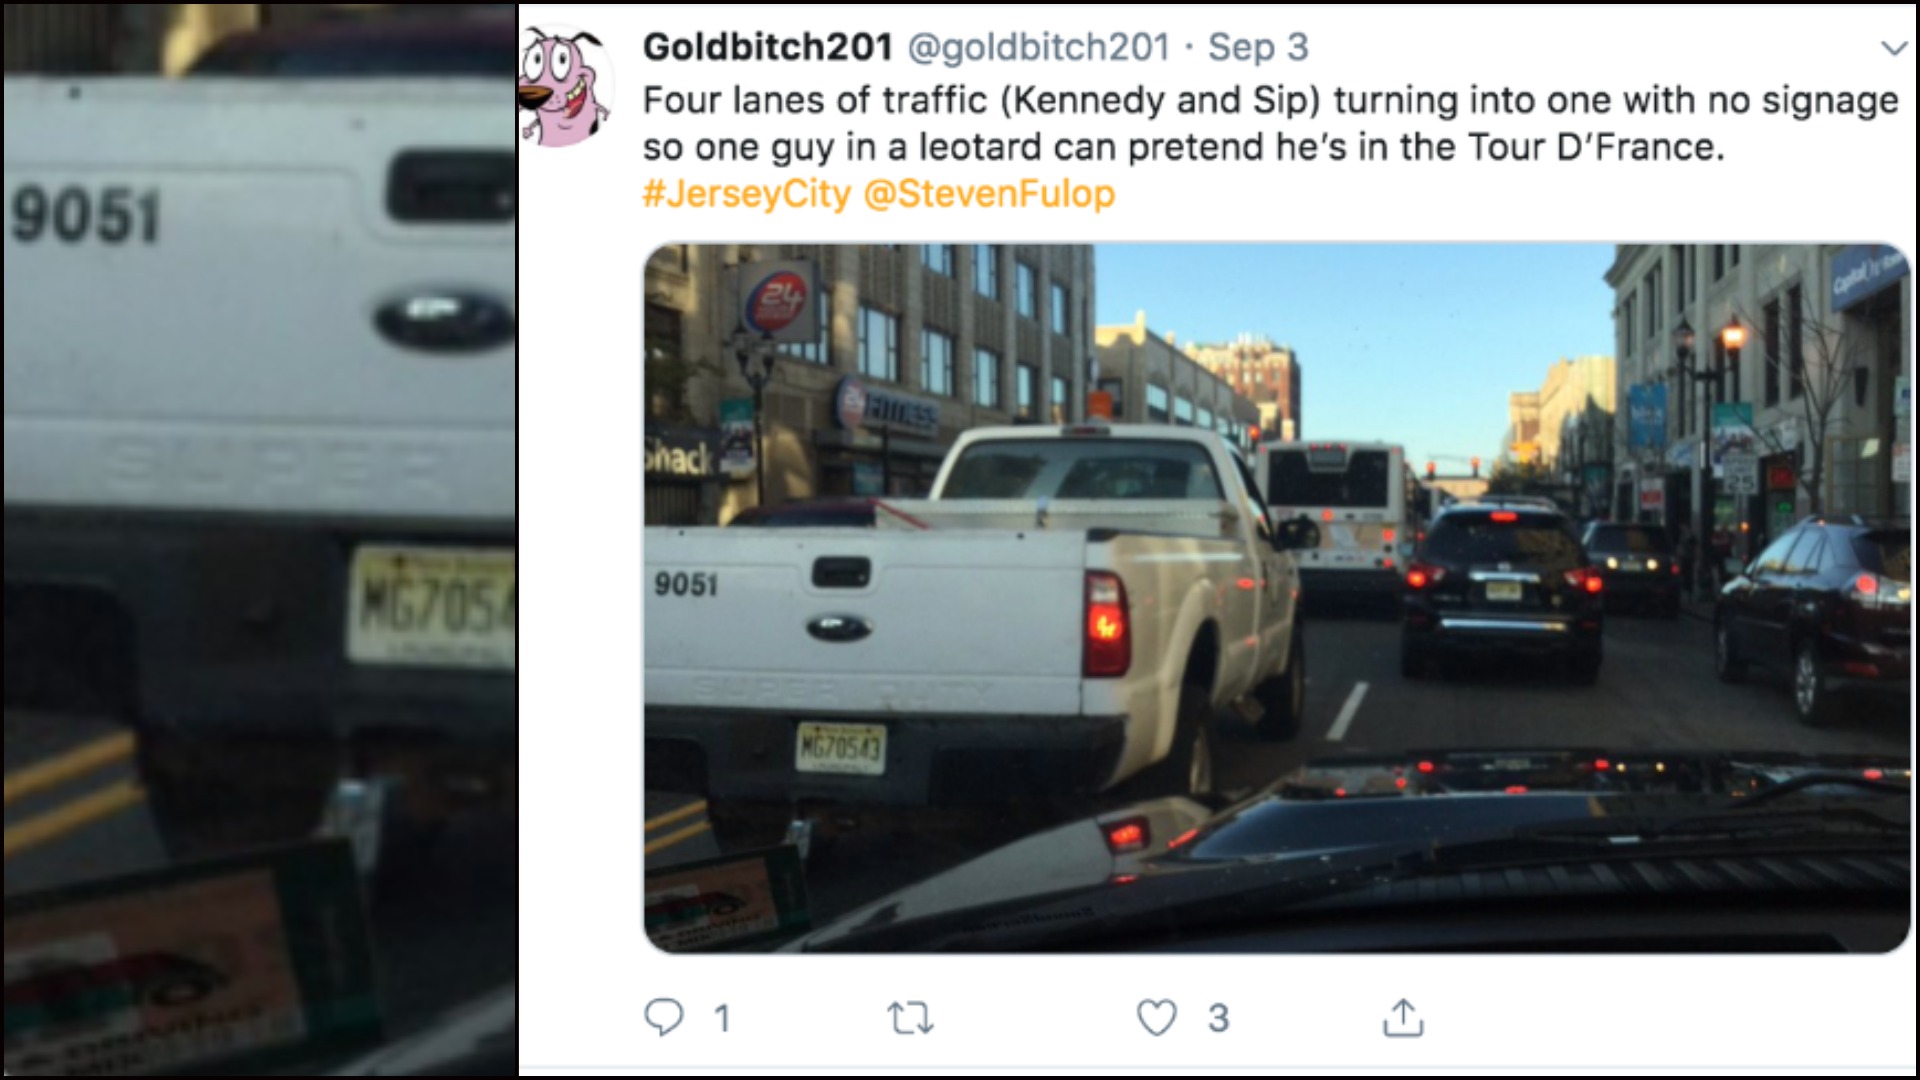Open the #JerseyCity hashtag
Viewport: 1920px width, 1080px height.
[746, 193]
